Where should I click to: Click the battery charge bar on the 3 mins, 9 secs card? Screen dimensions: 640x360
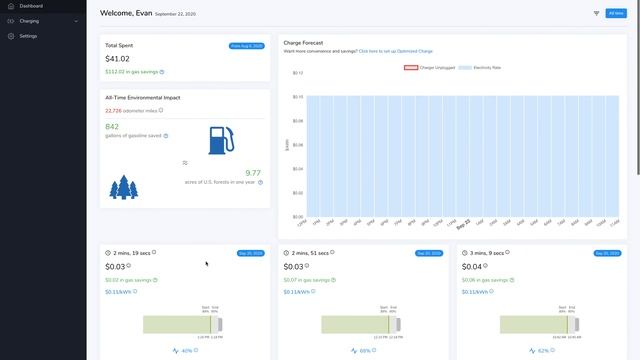click(540, 324)
